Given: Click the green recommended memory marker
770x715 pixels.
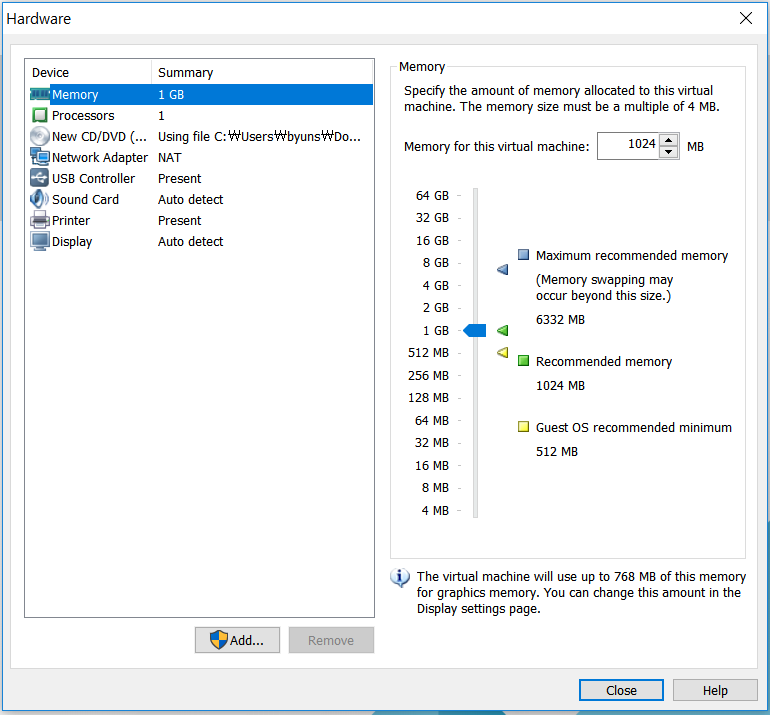Looking at the screenshot, I should [x=502, y=330].
